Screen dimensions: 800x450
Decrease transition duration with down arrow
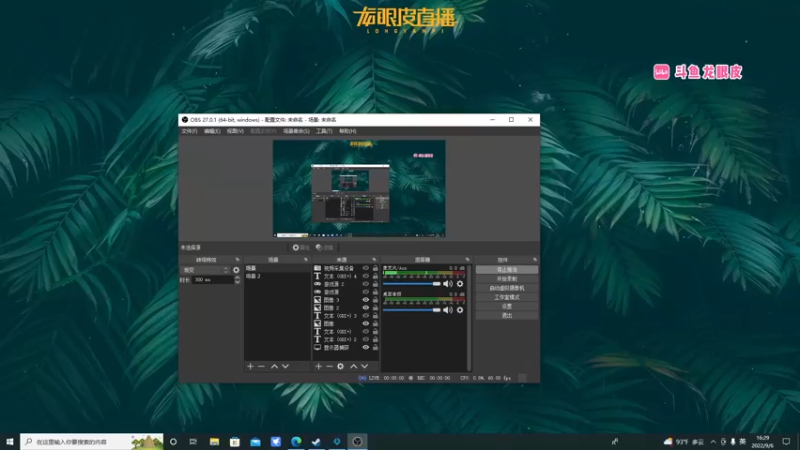point(237,282)
